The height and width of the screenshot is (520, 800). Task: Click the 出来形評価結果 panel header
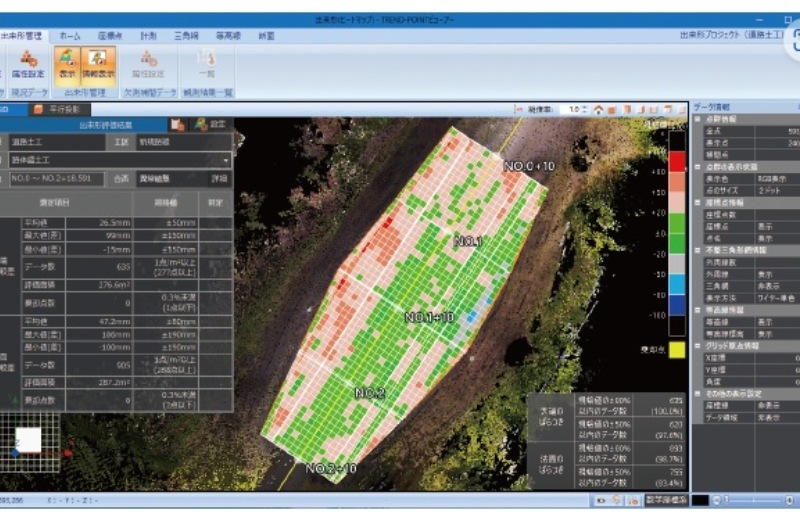pos(84,125)
